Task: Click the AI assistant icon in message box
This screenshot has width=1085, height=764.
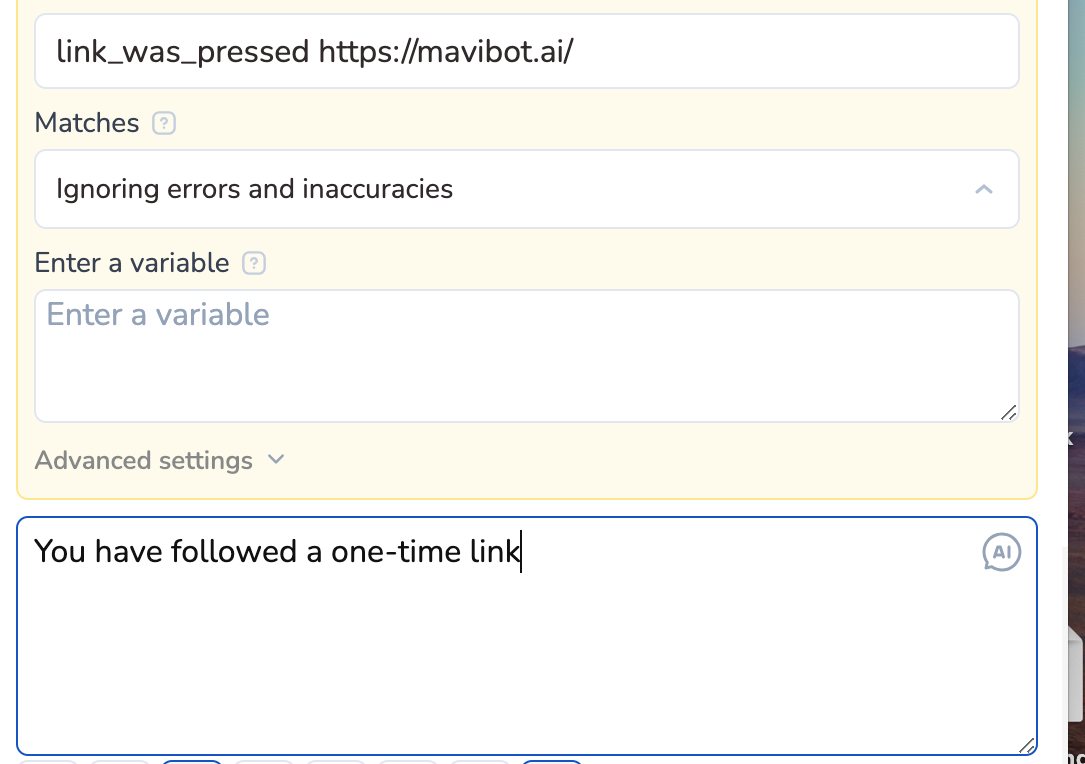Action: 1001,552
